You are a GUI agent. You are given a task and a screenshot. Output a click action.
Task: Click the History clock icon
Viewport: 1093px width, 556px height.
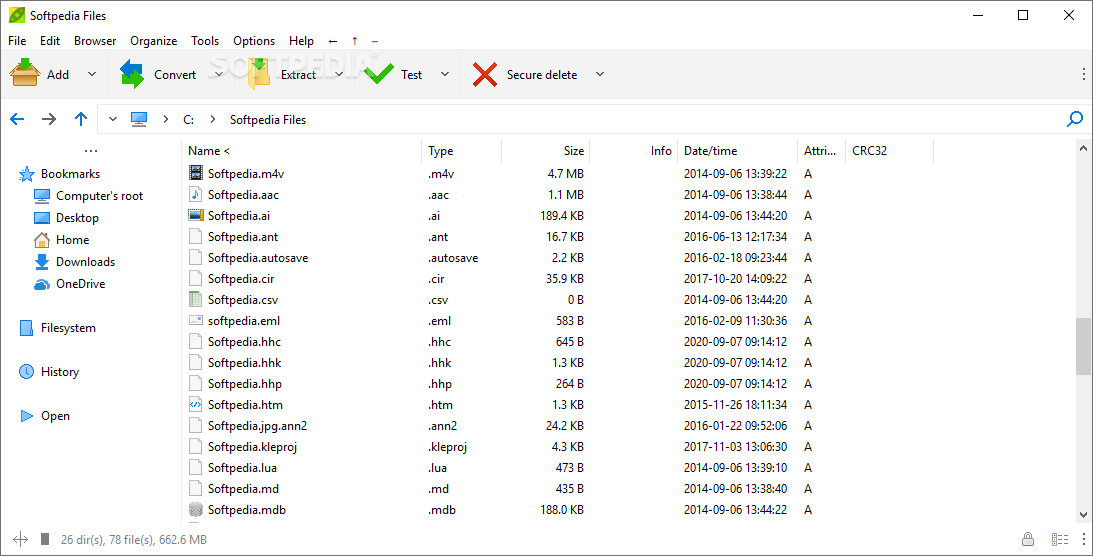[x=26, y=371]
